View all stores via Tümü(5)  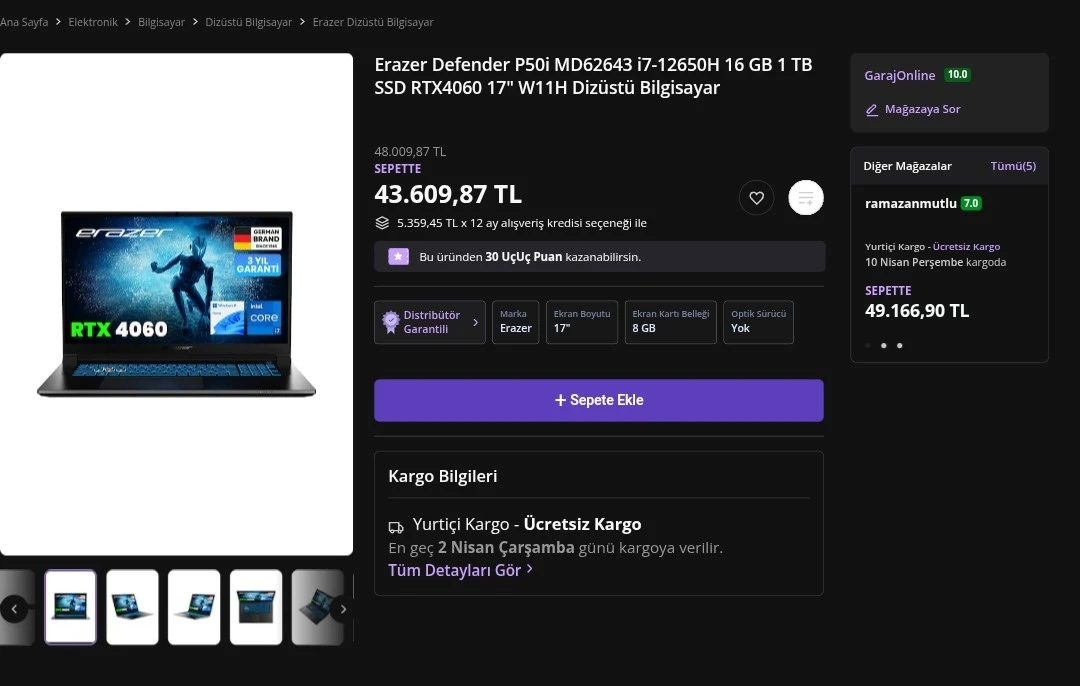coord(1012,166)
